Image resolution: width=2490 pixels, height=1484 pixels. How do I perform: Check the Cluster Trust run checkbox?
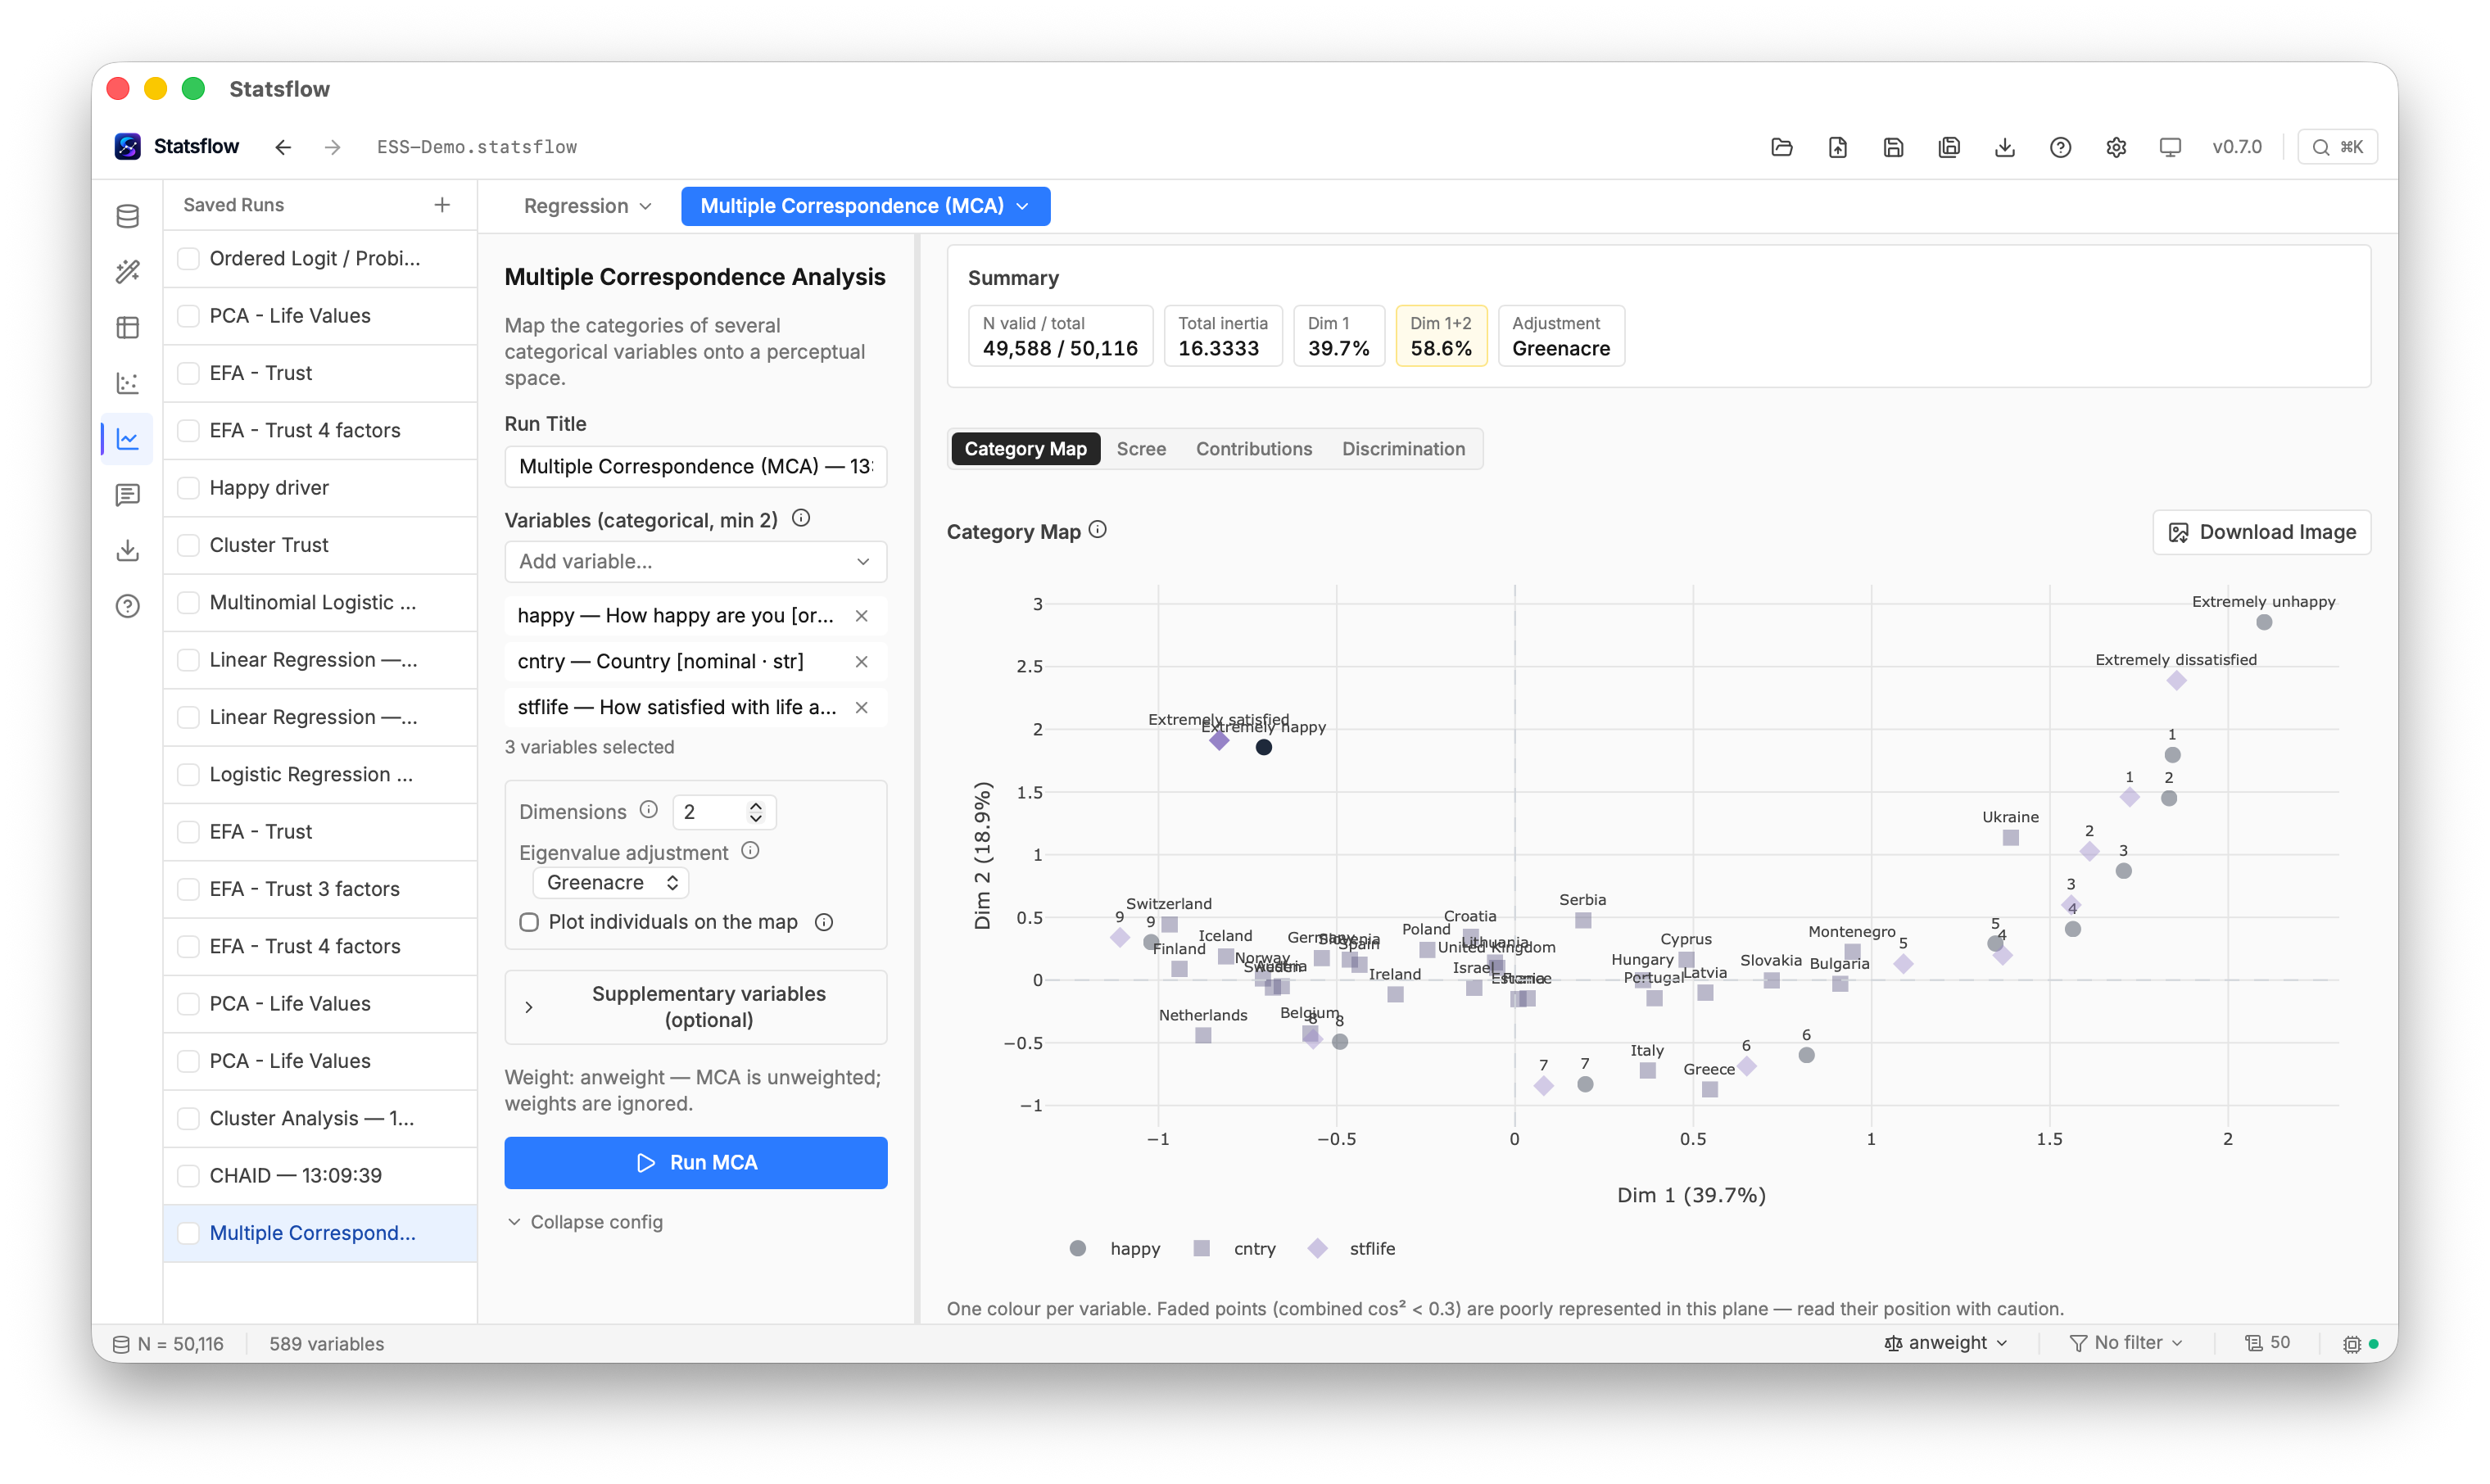pos(188,545)
